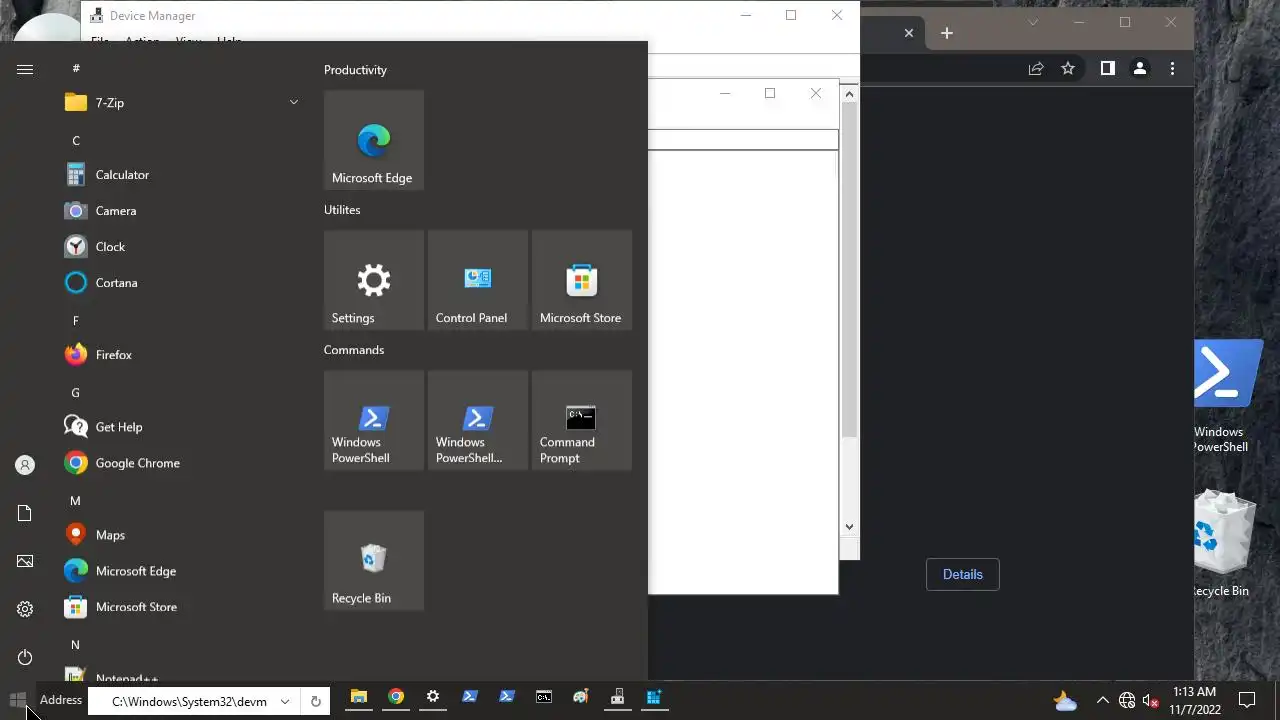Viewport: 1280px width, 720px height.
Task: Open File Explorer from the taskbar
Action: [x=359, y=698]
